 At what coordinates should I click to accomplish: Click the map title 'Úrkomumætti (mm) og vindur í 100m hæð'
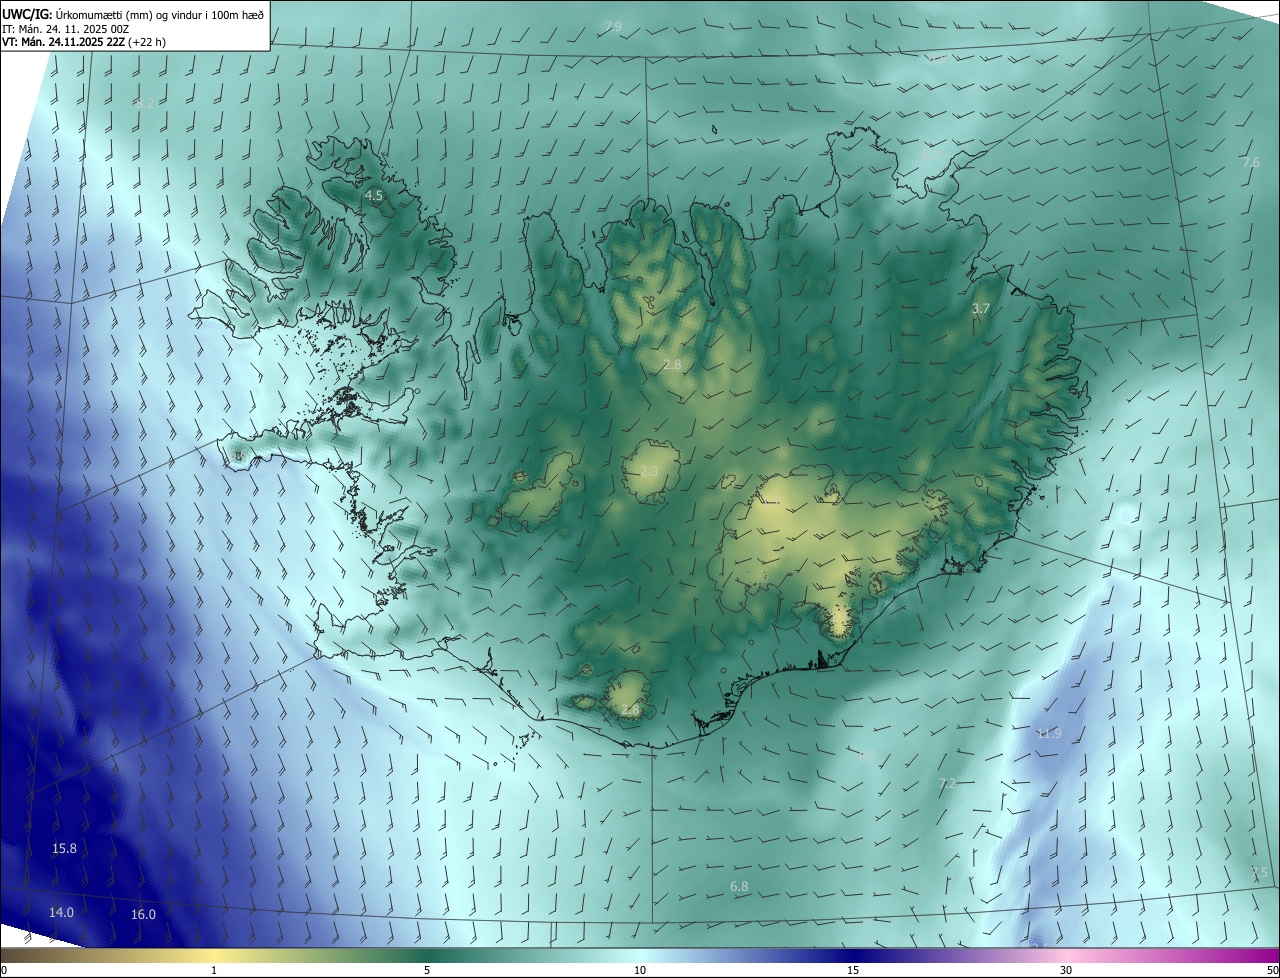pos(160,14)
